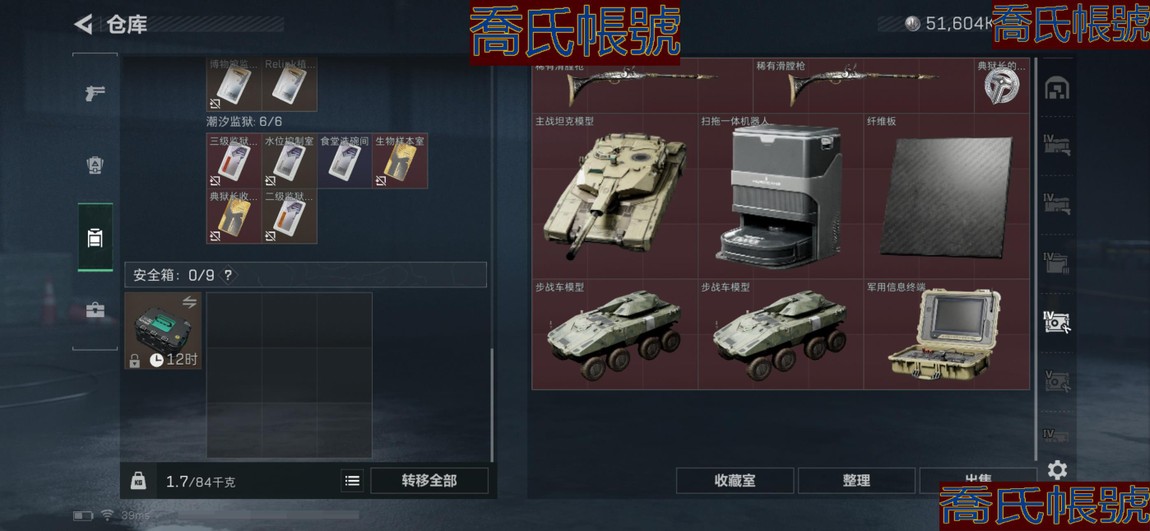Select the highlighted IV safe storage tab icon

pos(1057,321)
